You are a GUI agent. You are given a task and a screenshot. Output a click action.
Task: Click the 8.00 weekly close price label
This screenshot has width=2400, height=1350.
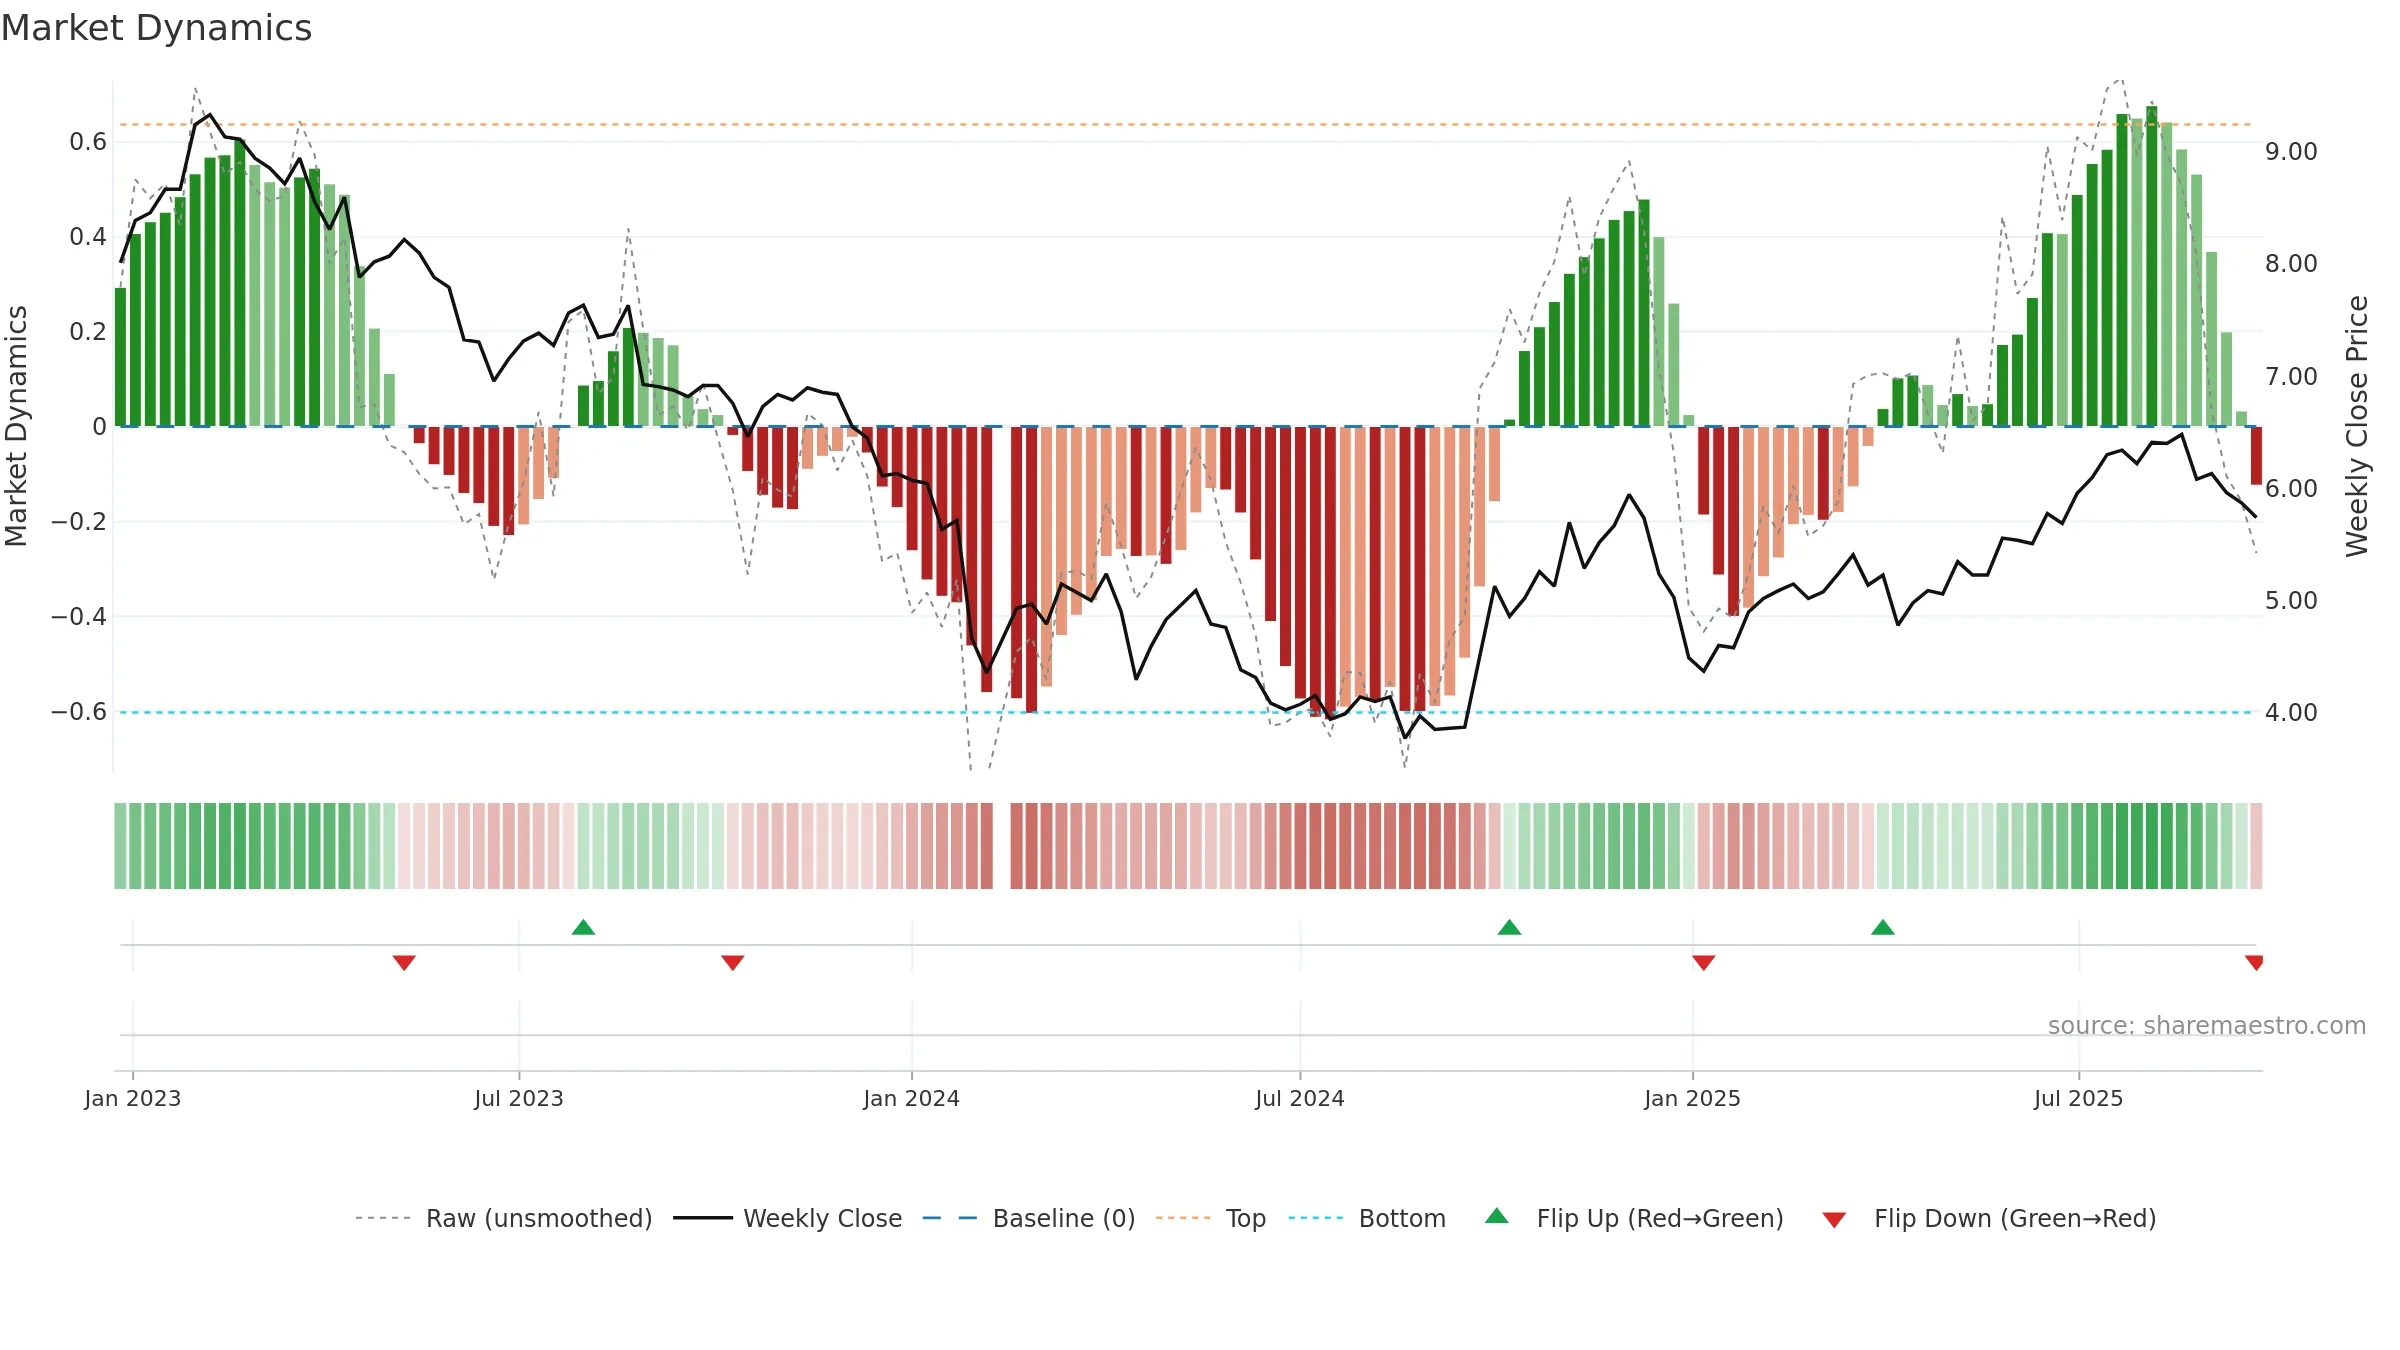[2291, 263]
